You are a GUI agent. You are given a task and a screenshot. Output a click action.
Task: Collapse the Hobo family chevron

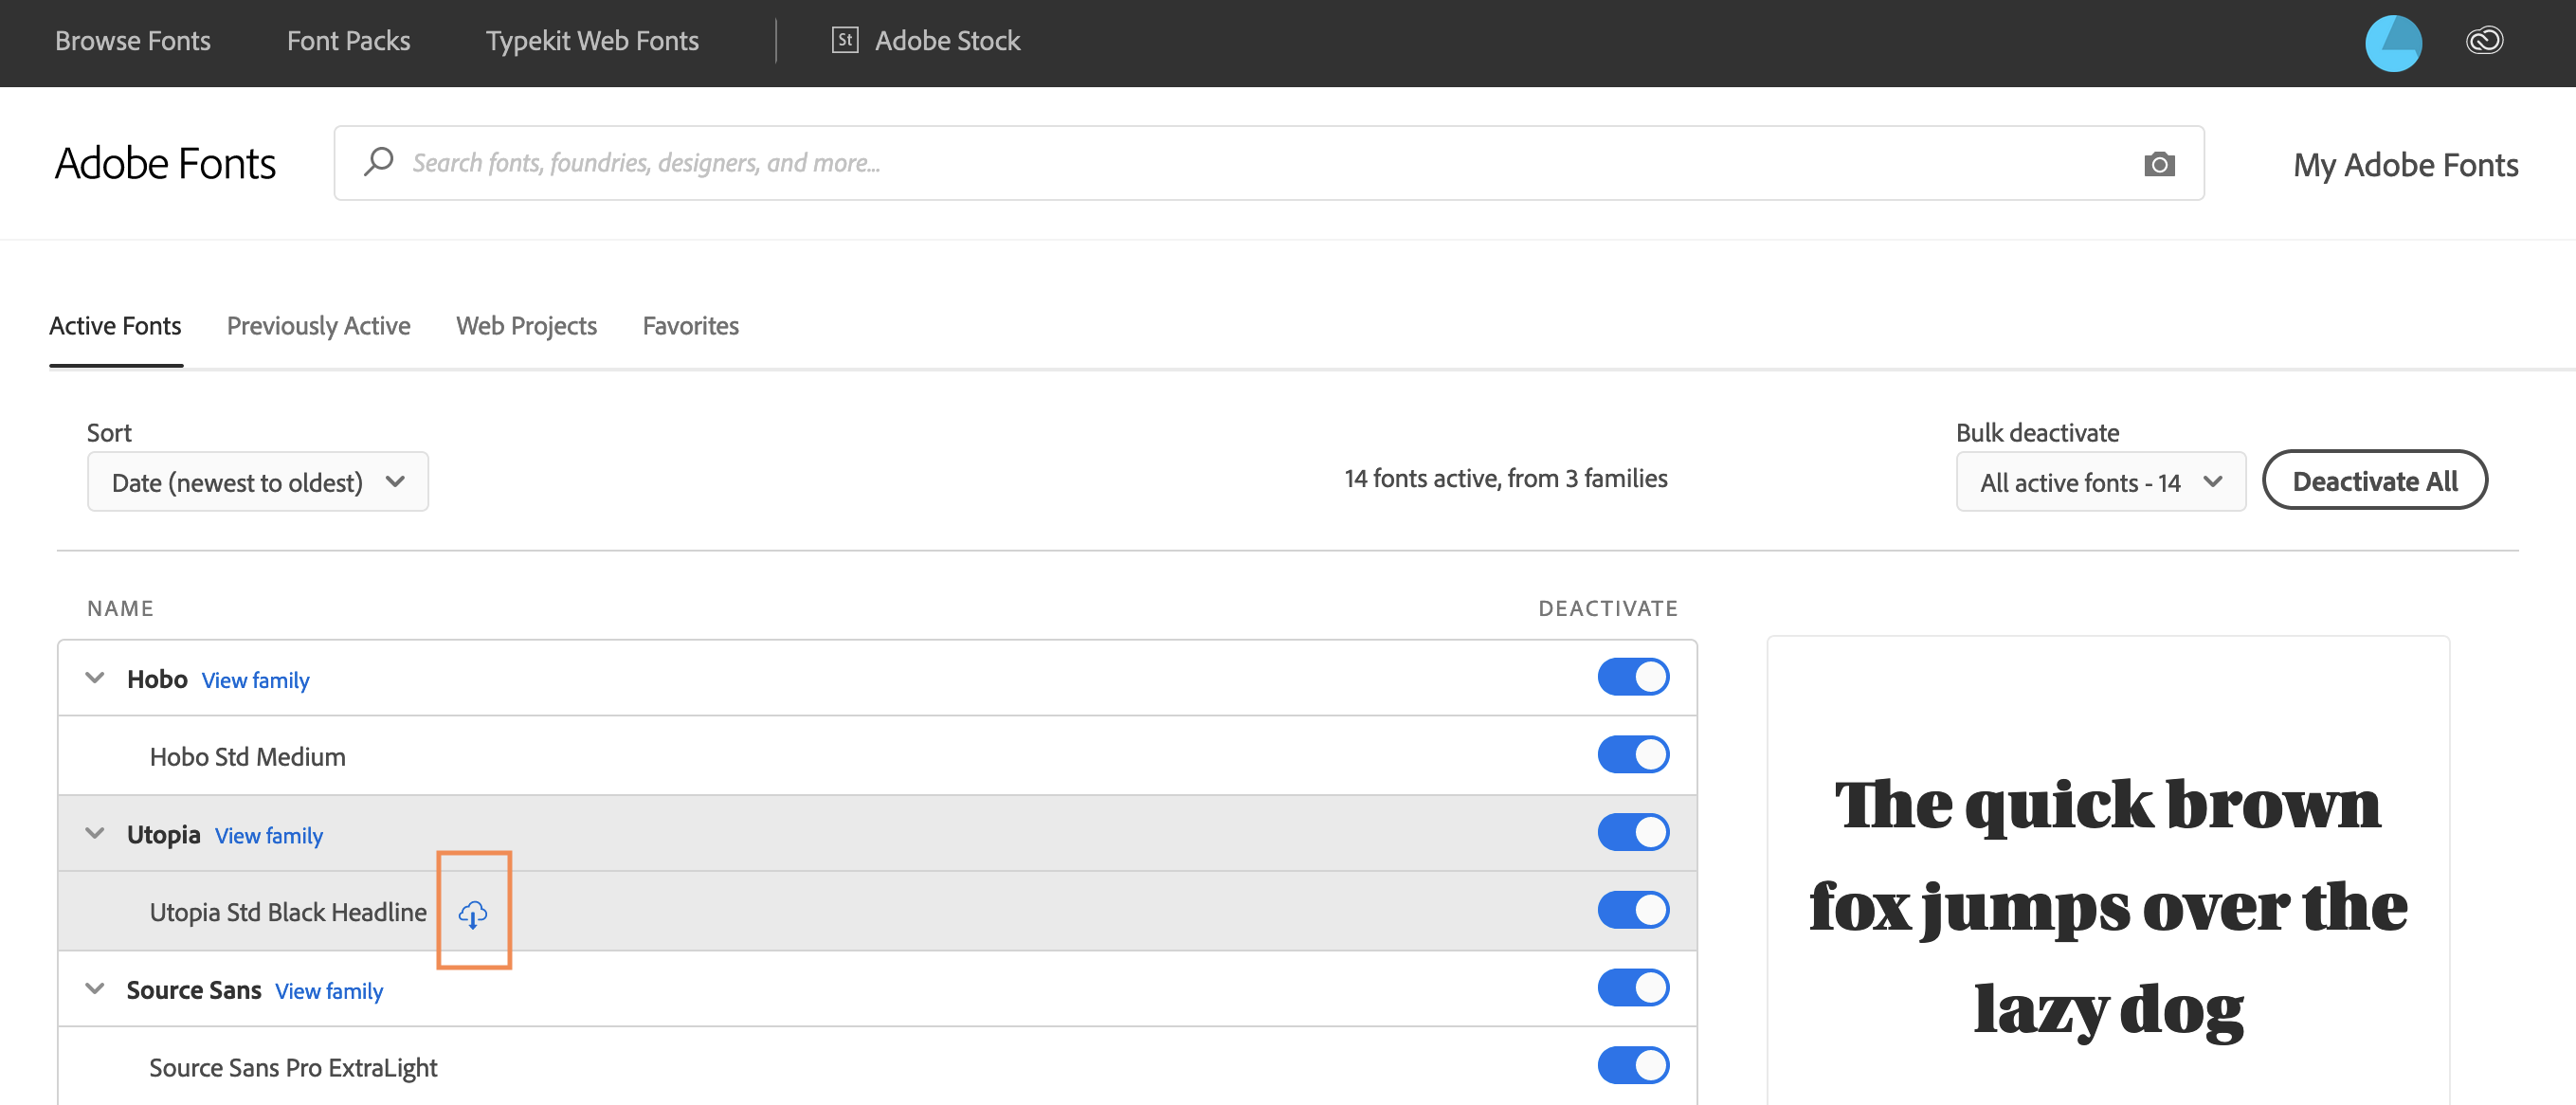95,677
